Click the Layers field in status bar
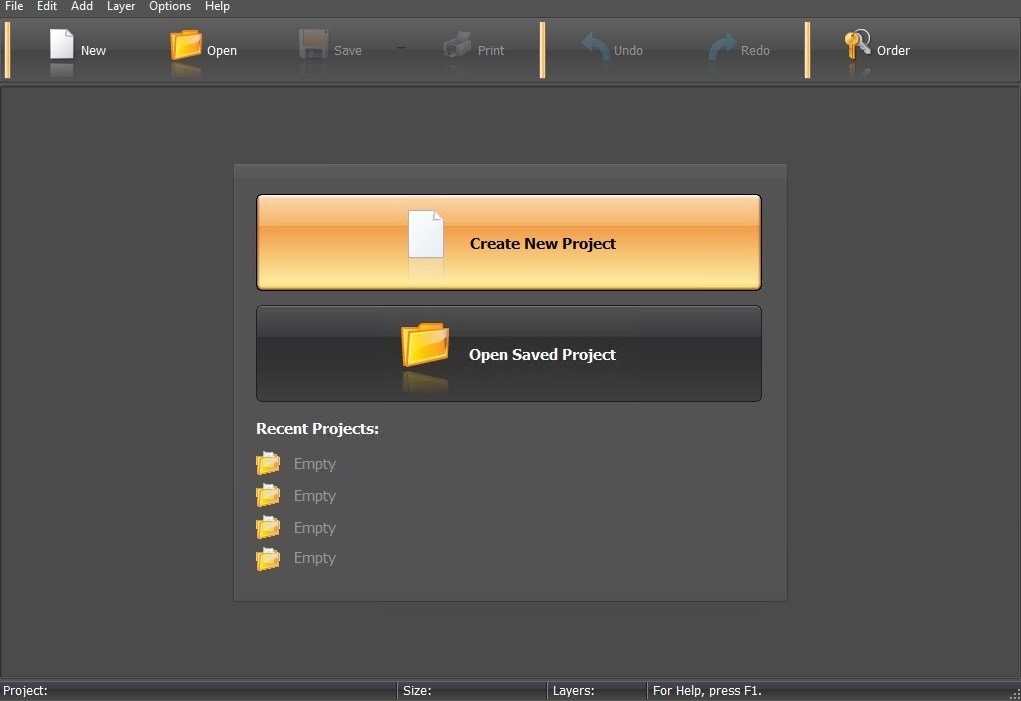The image size is (1021, 701). (x=598, y=691)
